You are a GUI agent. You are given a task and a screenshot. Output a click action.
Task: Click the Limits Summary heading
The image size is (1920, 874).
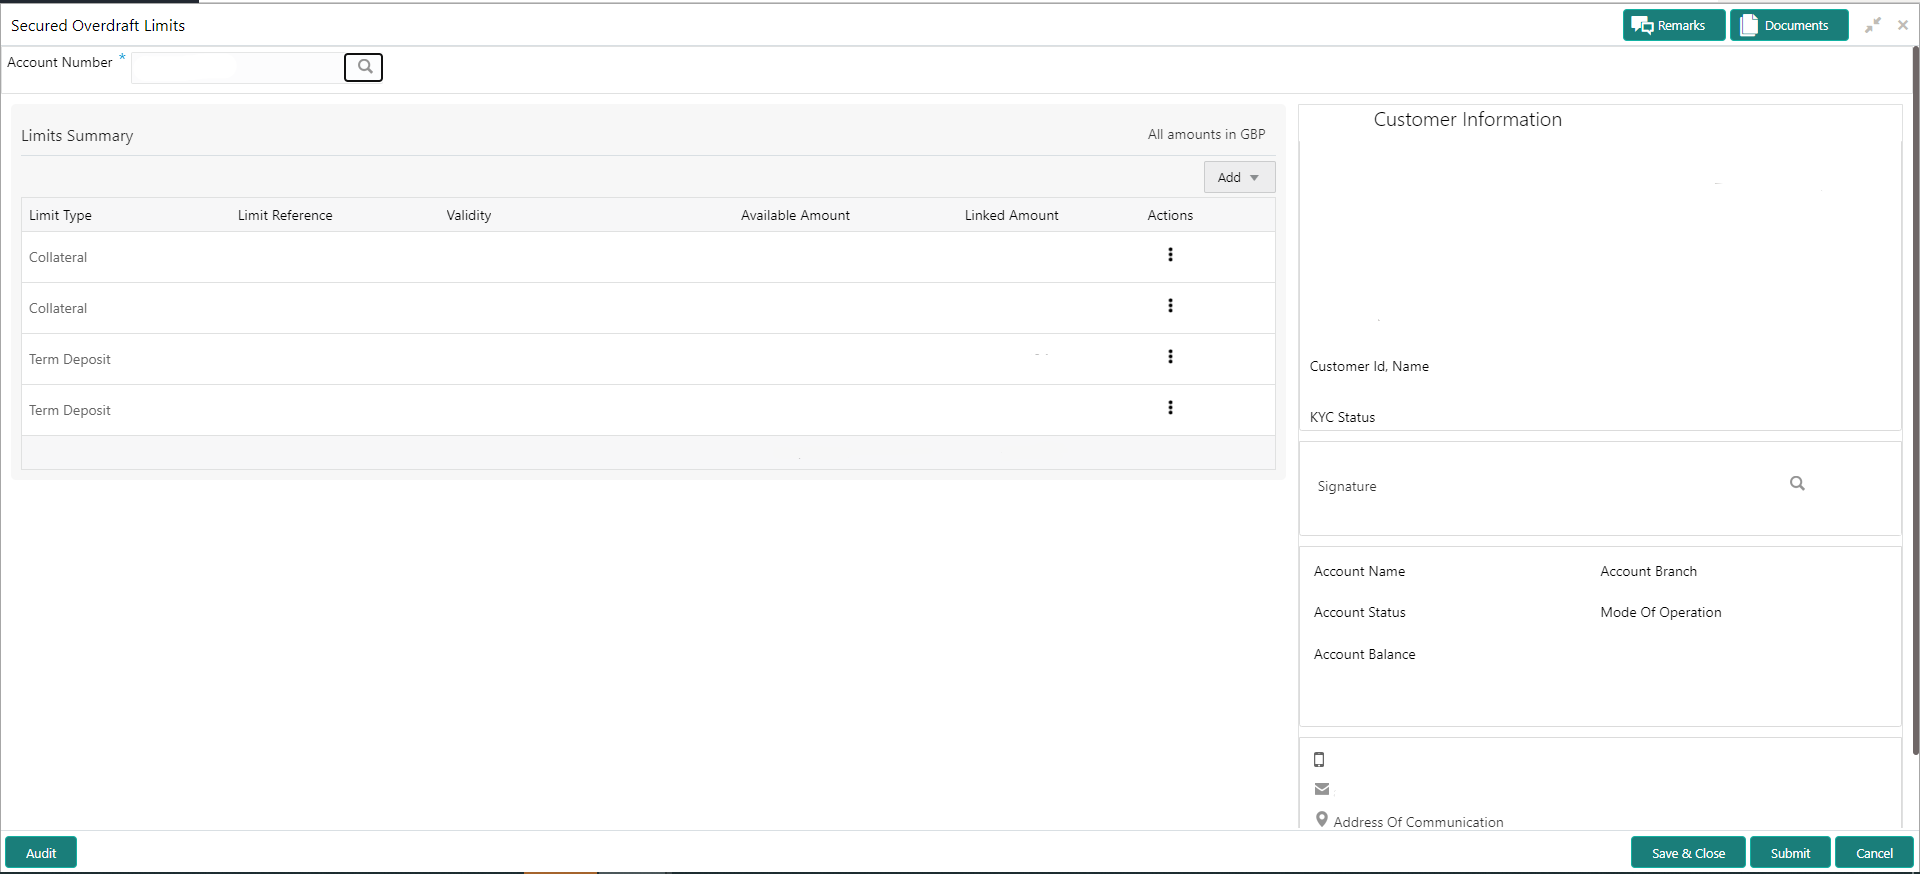point(77,136)
